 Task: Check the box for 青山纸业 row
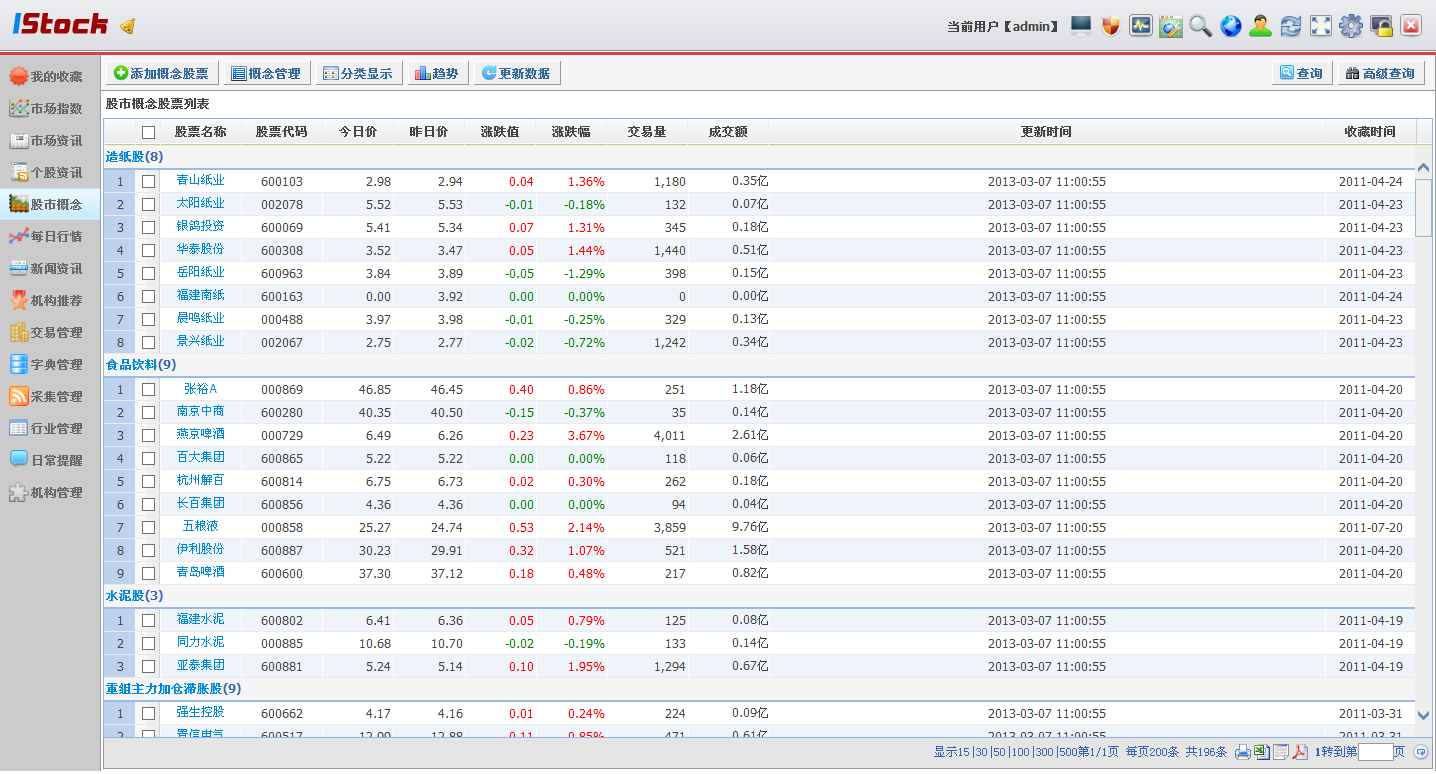148,182
